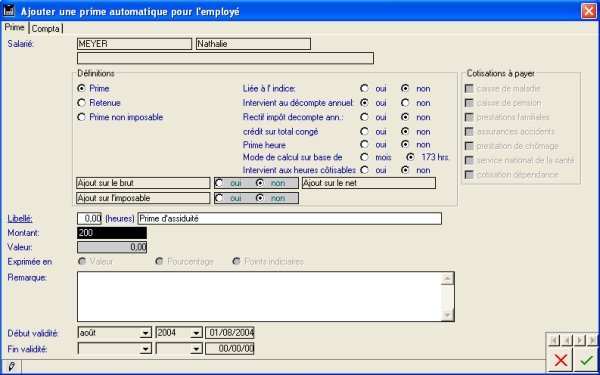Click the Valeur field
Viewport: 600px width, 375px height.
[x=112, y=247]
